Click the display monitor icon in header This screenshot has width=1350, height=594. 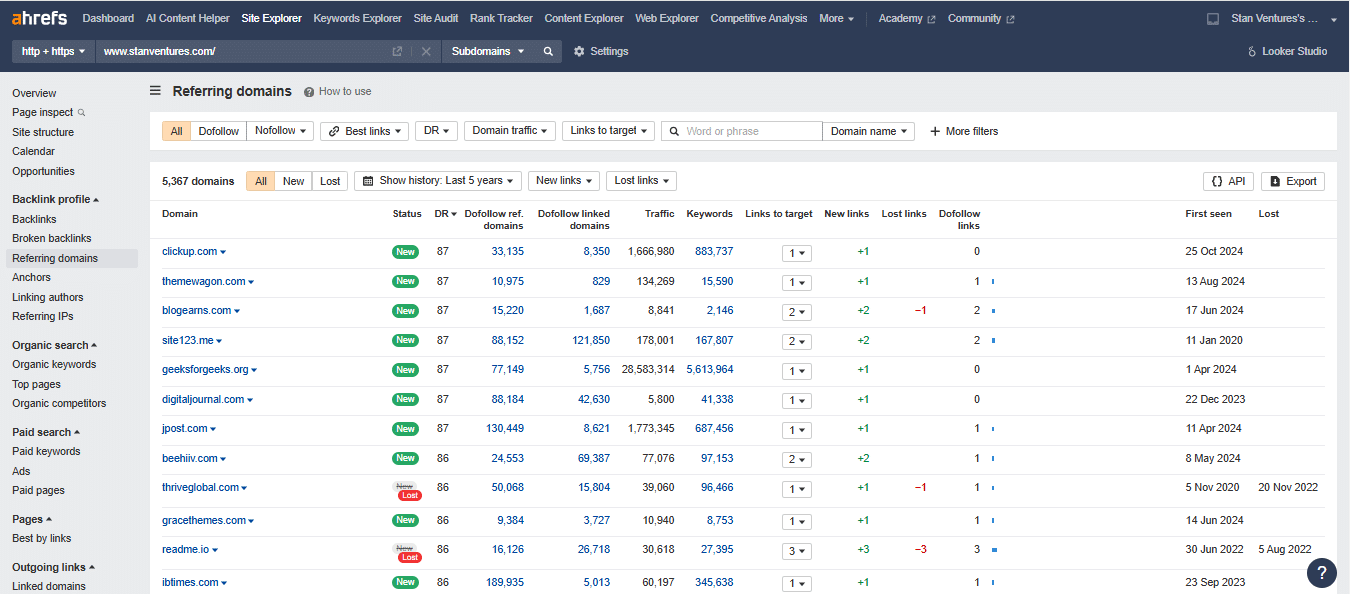[x=1213, y=19]
